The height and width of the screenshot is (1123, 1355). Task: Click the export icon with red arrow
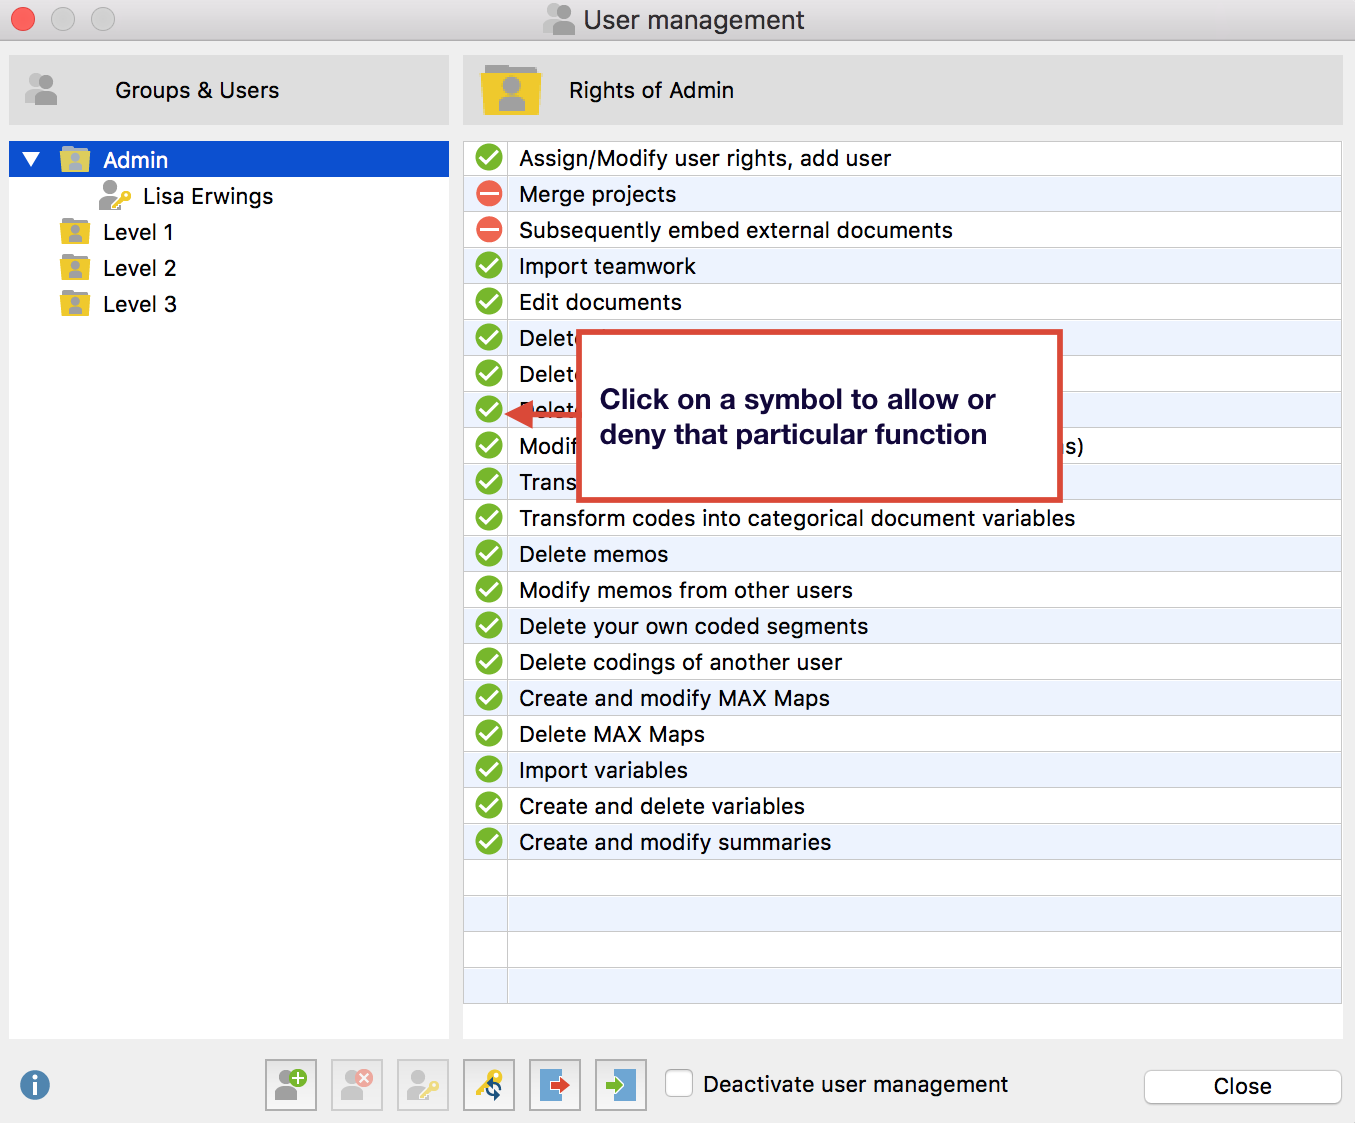(555, 1085)
